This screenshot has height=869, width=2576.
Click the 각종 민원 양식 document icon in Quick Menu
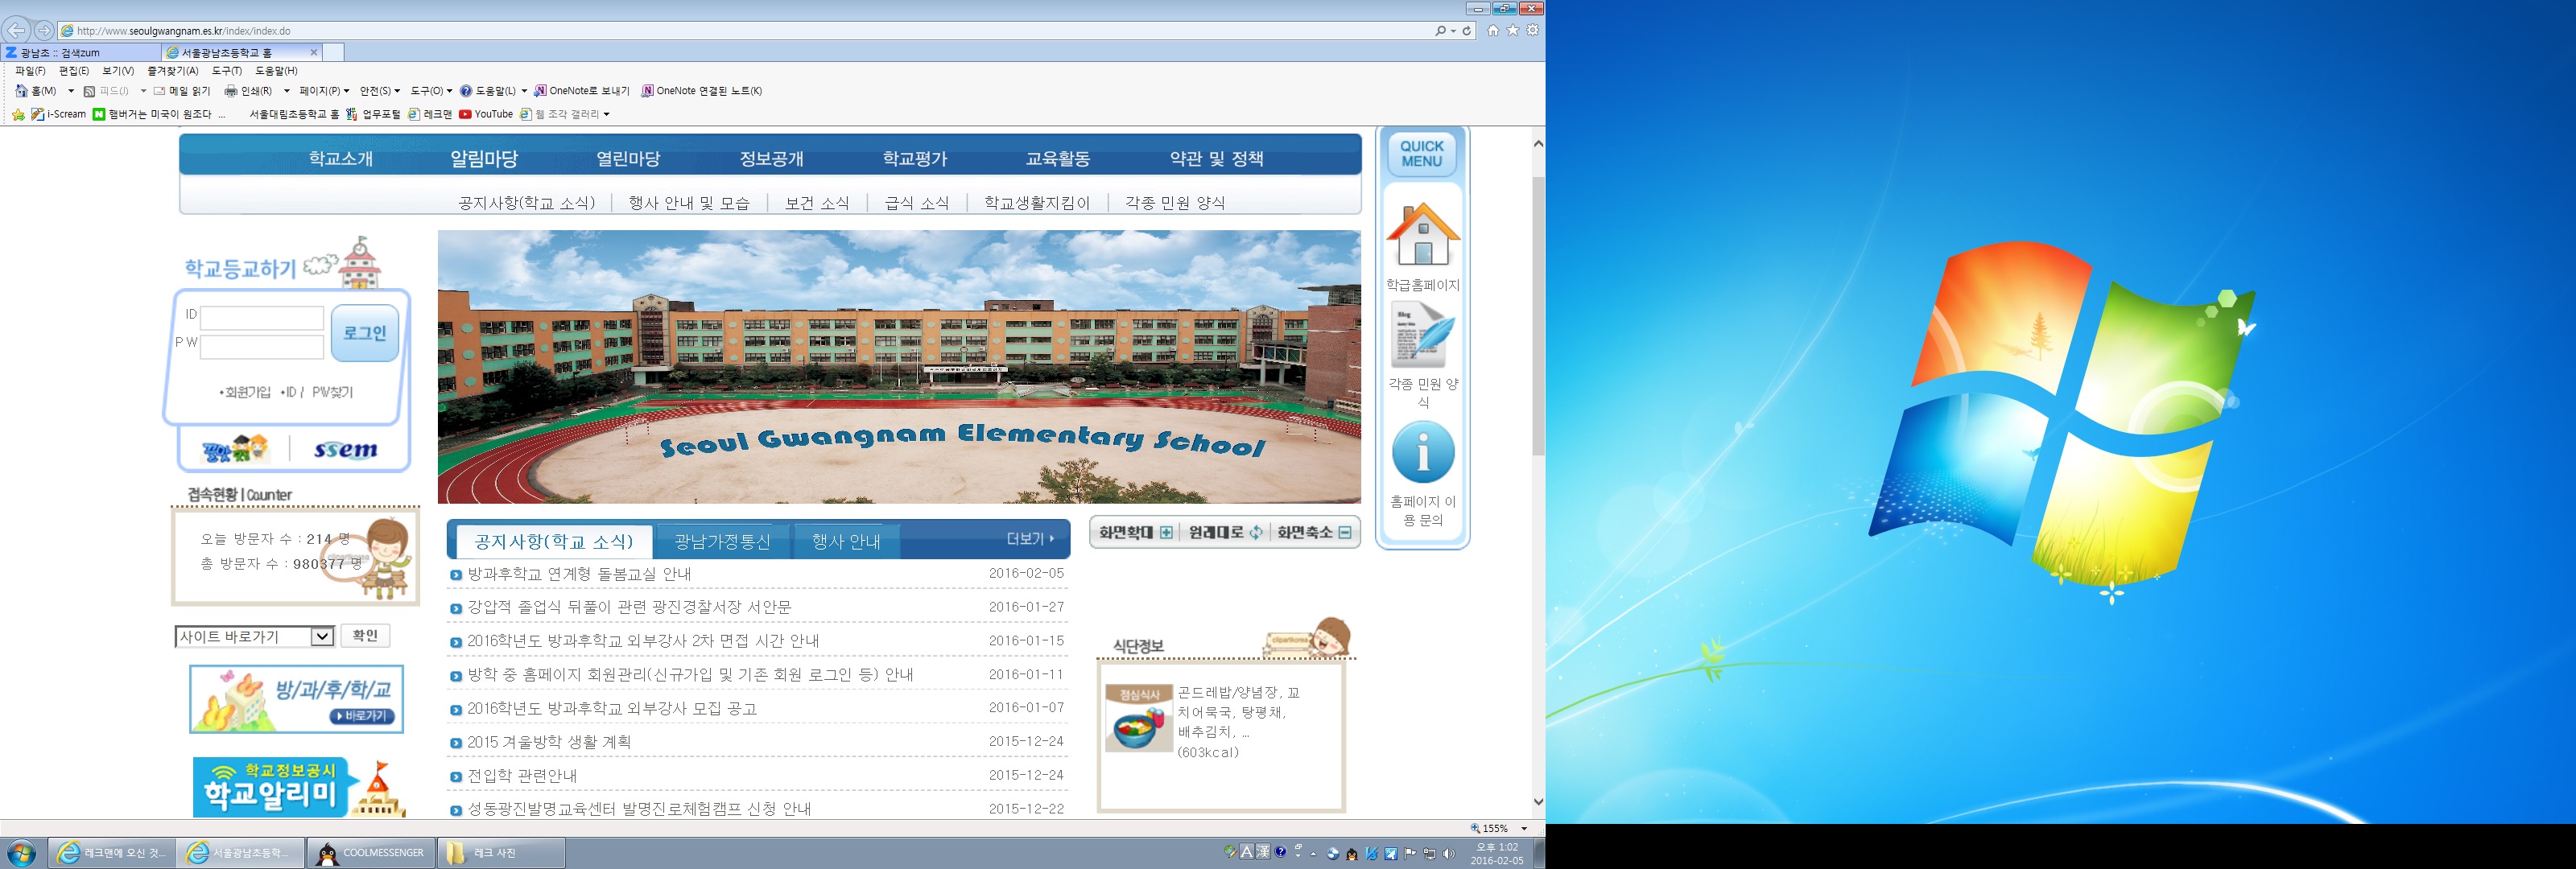click(1423, 335)
